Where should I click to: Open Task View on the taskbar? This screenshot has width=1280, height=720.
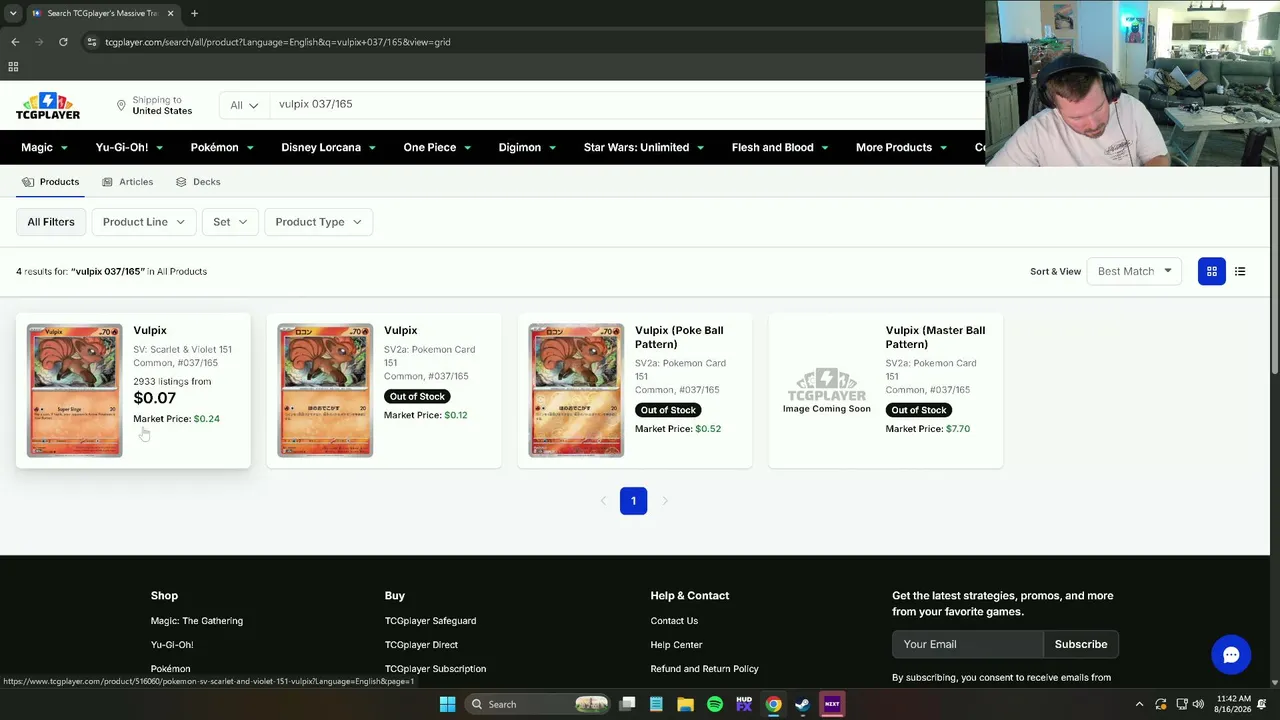[x=627, y=704]
